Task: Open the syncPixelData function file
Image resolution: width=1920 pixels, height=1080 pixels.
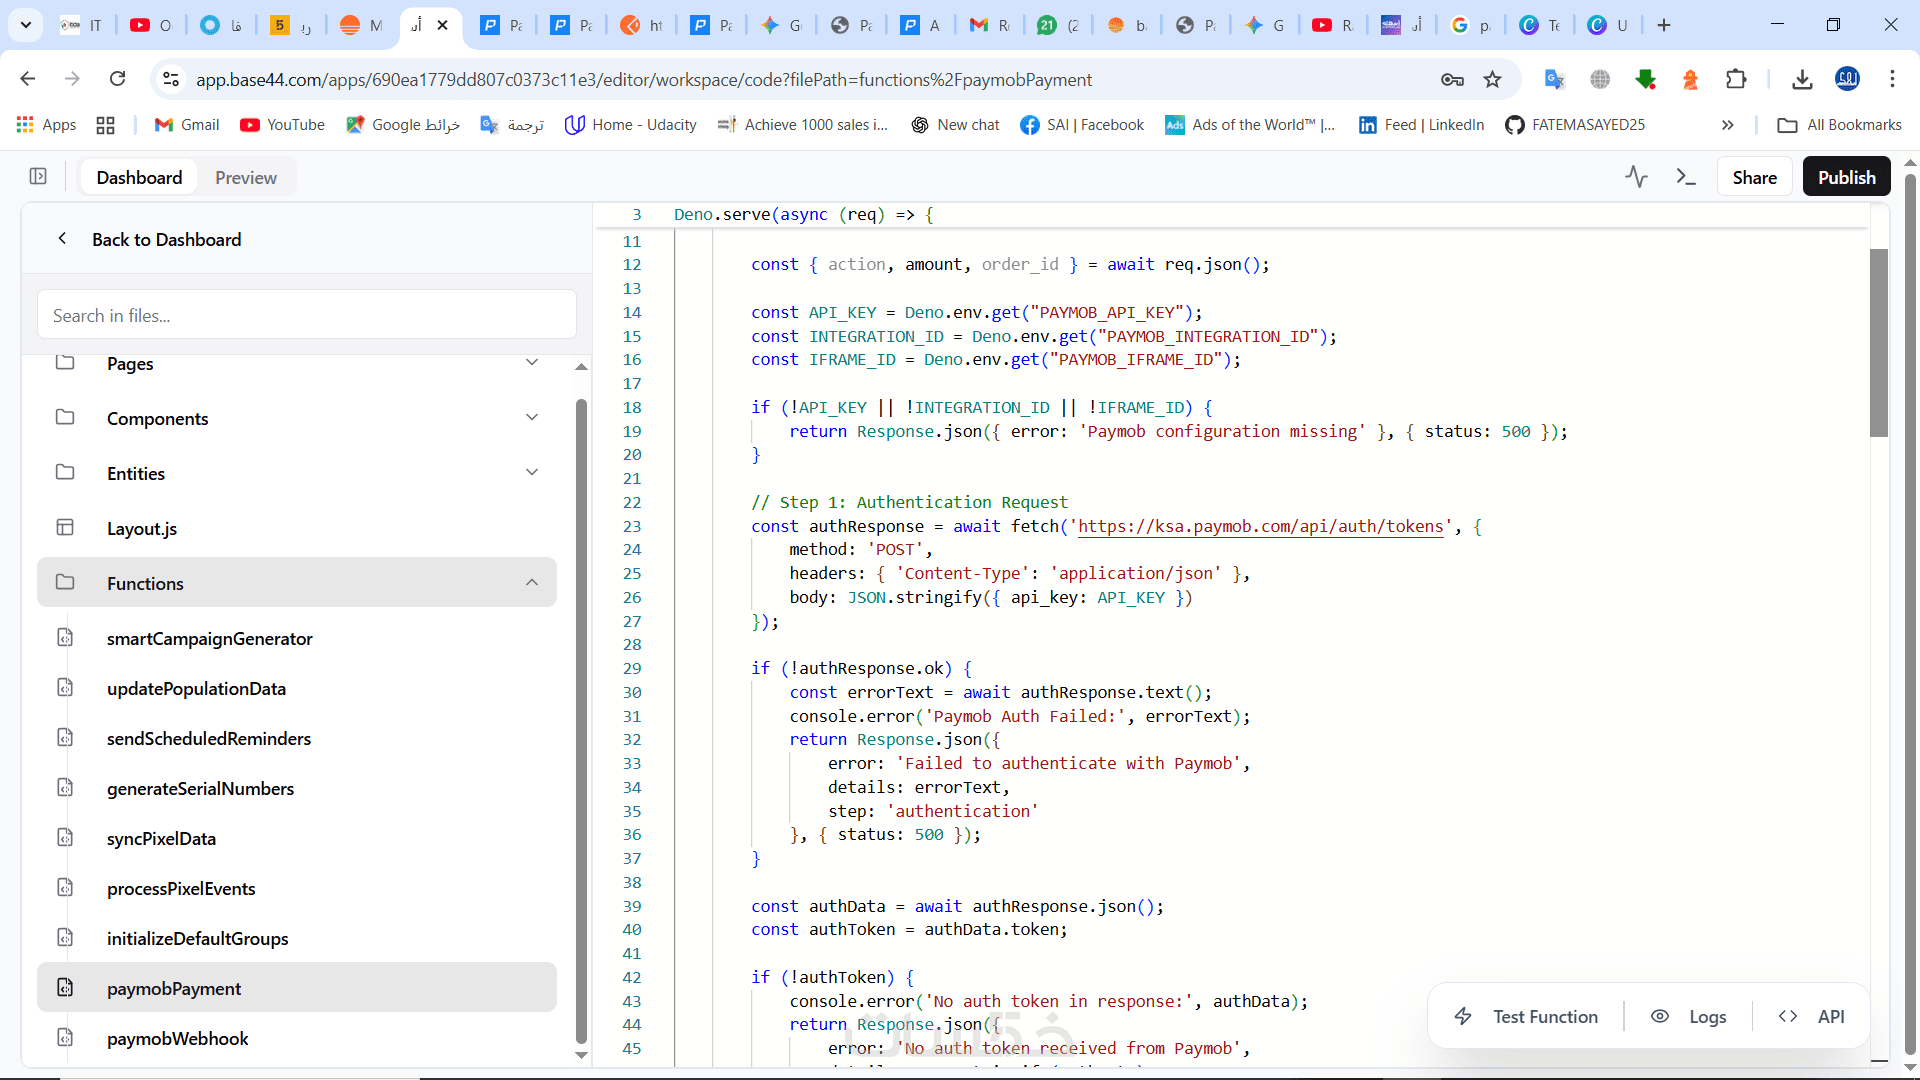Action: coord(161,838)
